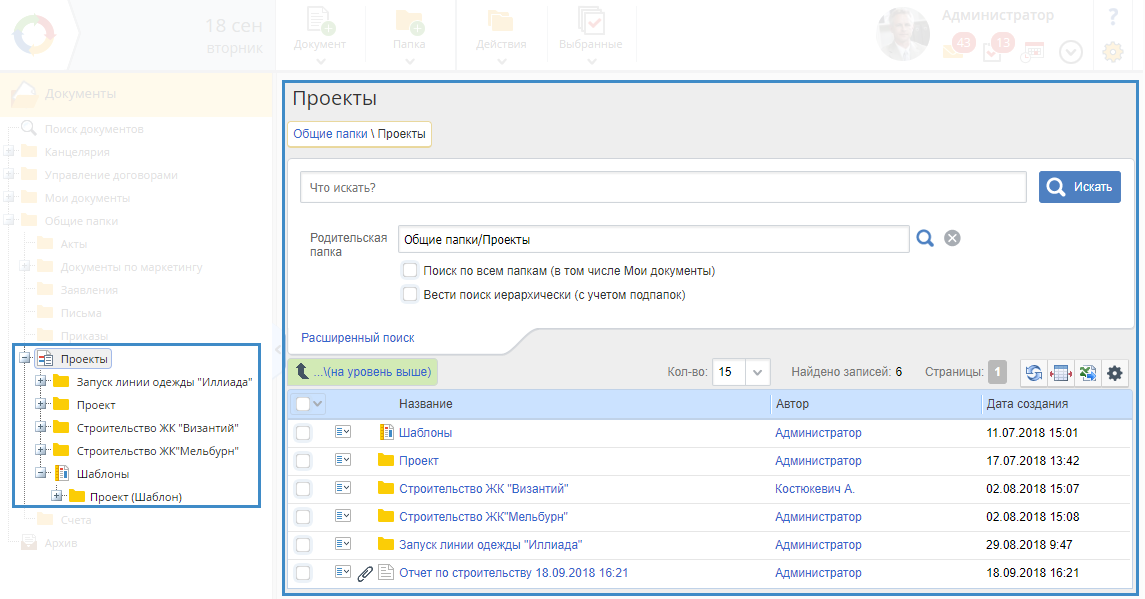Open the Документ toolbar menu

(x=320, y=35)
